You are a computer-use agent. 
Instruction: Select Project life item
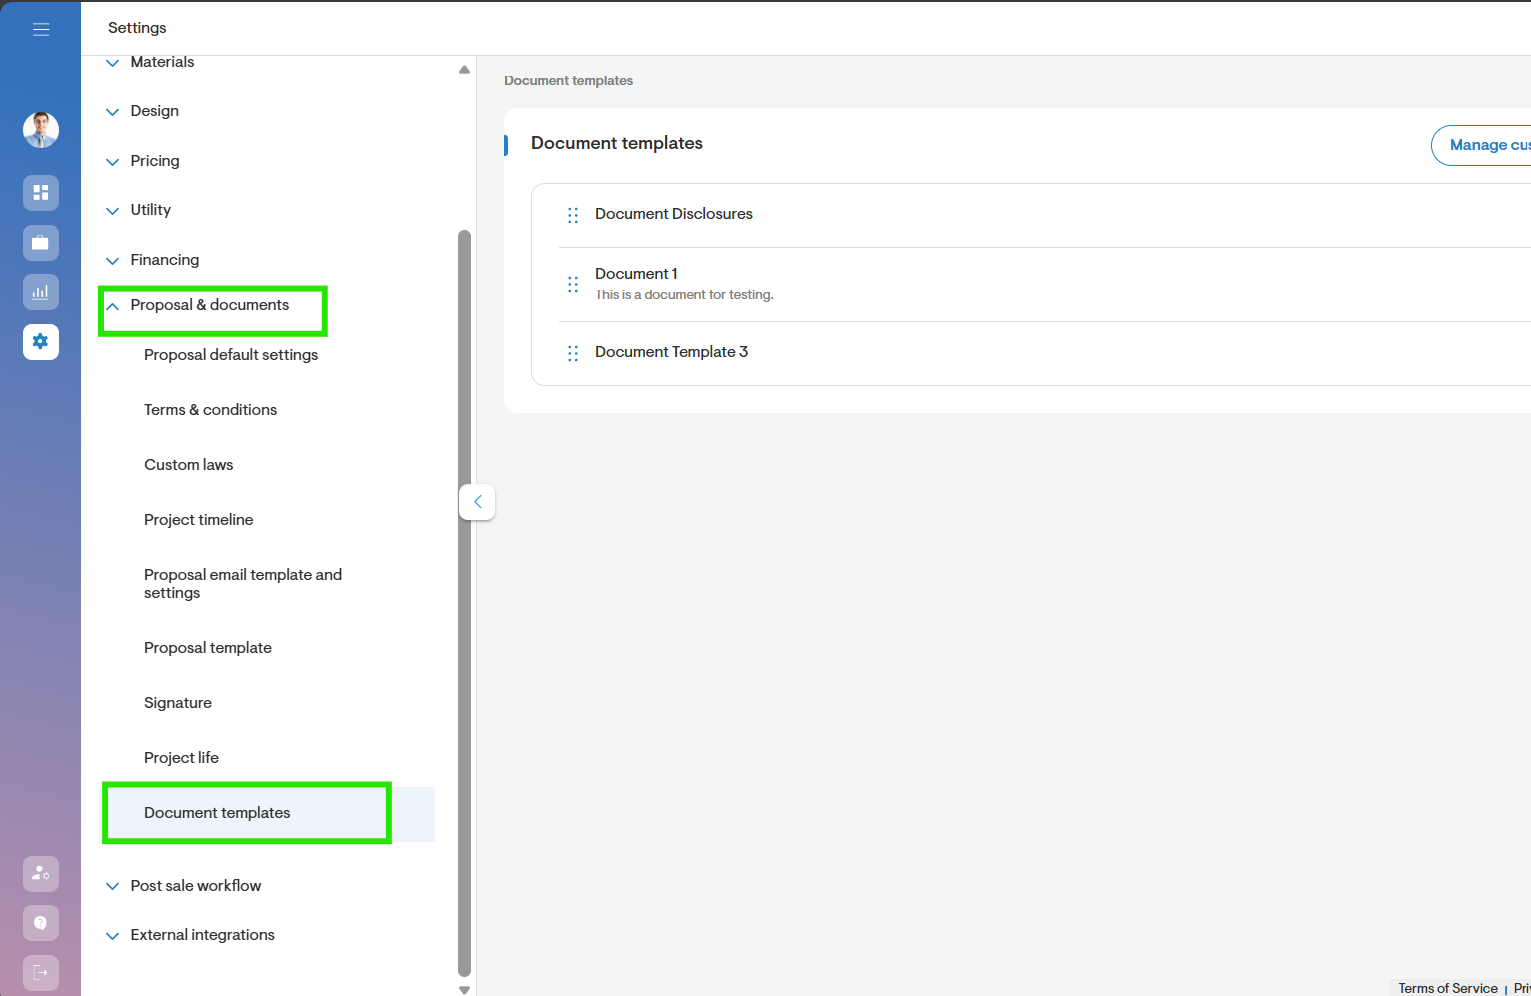[181, 758]
